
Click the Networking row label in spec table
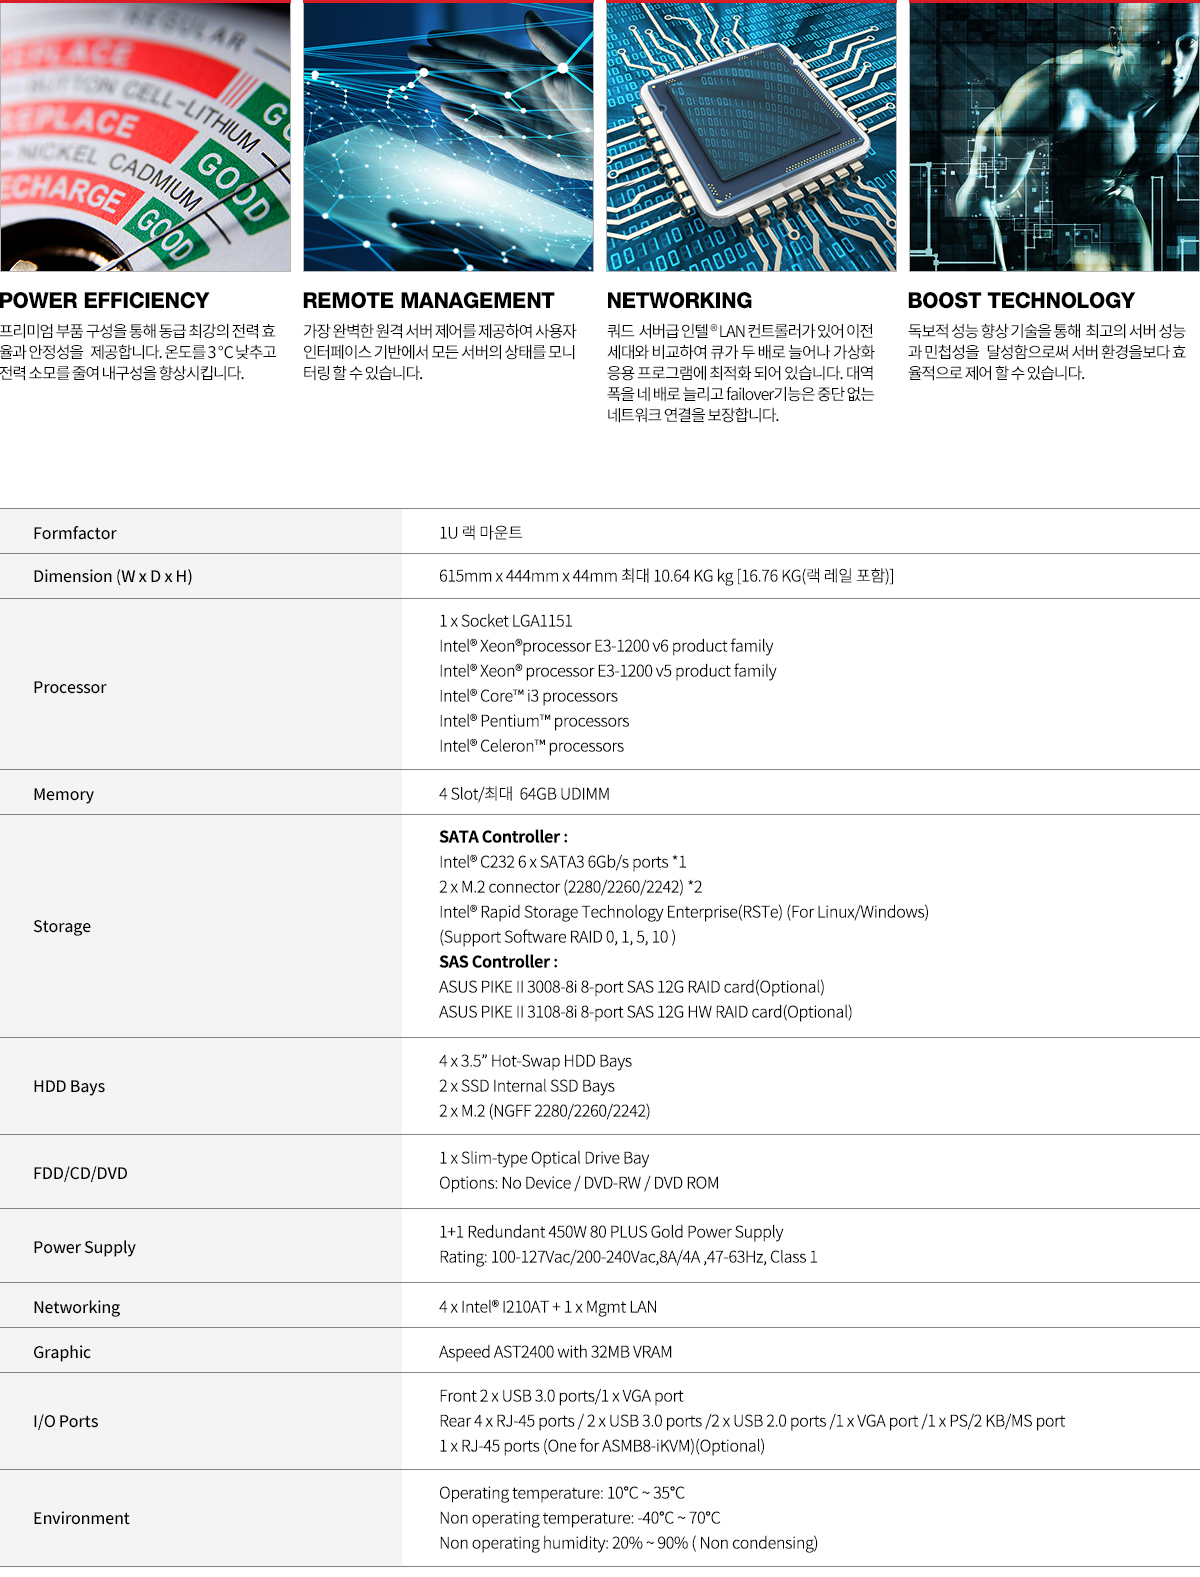[x=76, y=1307]
